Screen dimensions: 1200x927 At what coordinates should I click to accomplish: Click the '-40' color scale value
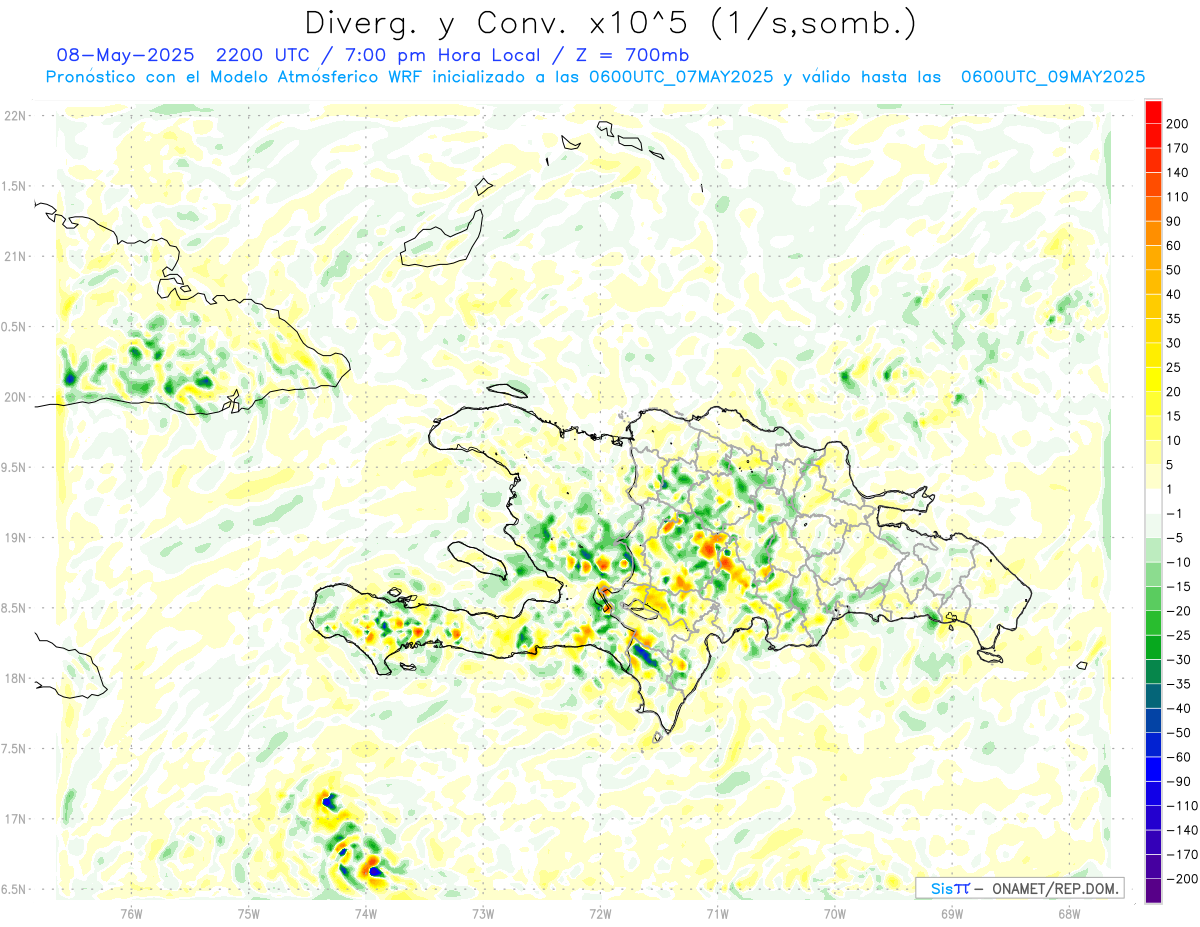coord(1177,708)
